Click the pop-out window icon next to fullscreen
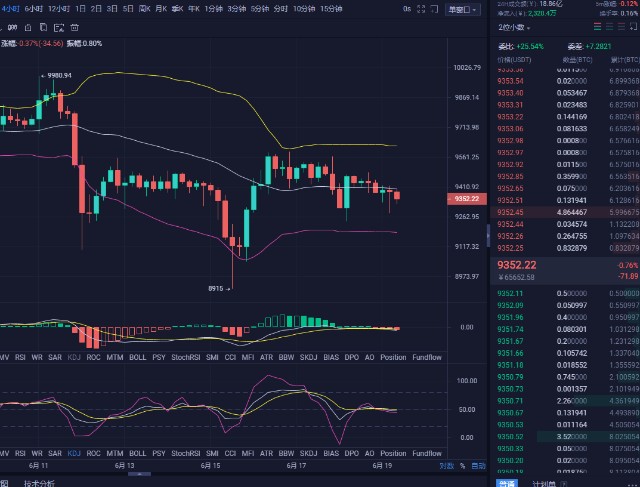640x487 pixels. coord(435,9)
